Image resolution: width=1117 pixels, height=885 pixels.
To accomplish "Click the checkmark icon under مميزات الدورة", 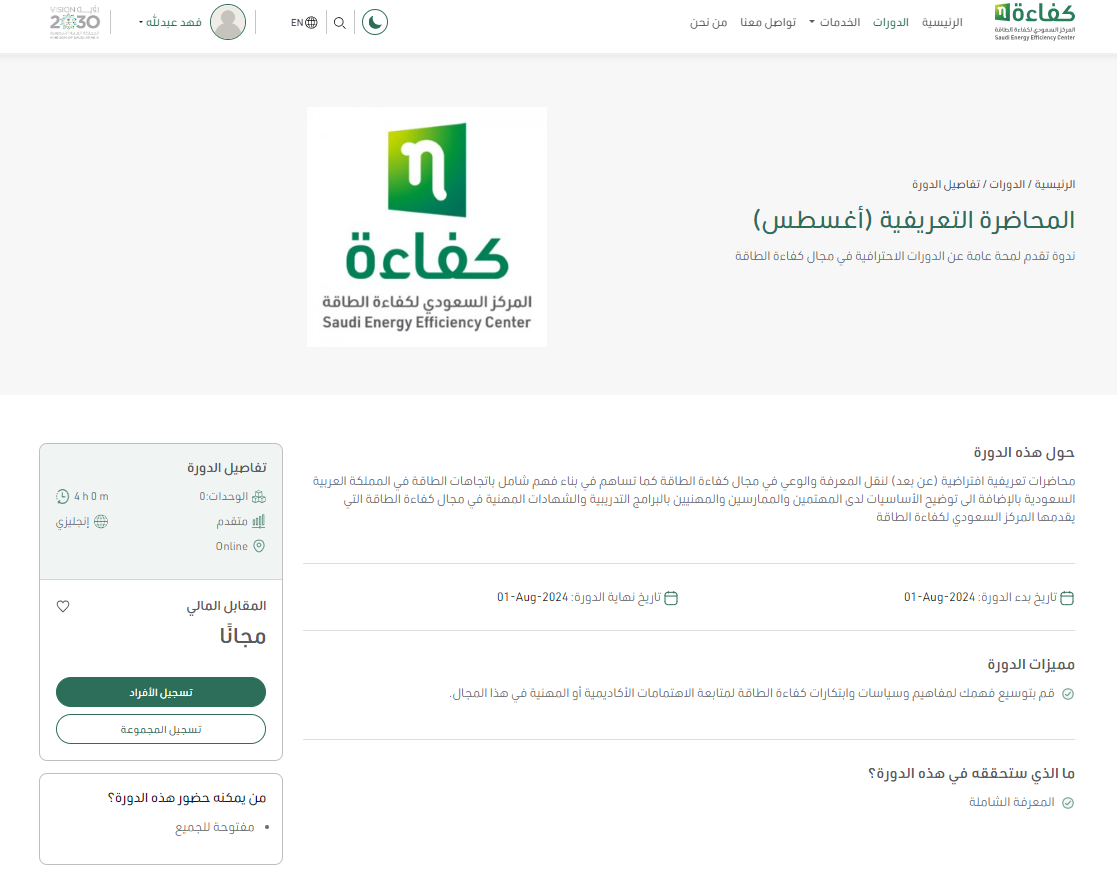I will pos(1068,694).
